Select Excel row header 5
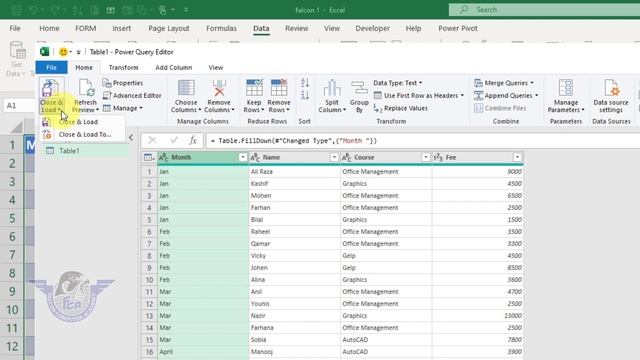 (12, 218)
